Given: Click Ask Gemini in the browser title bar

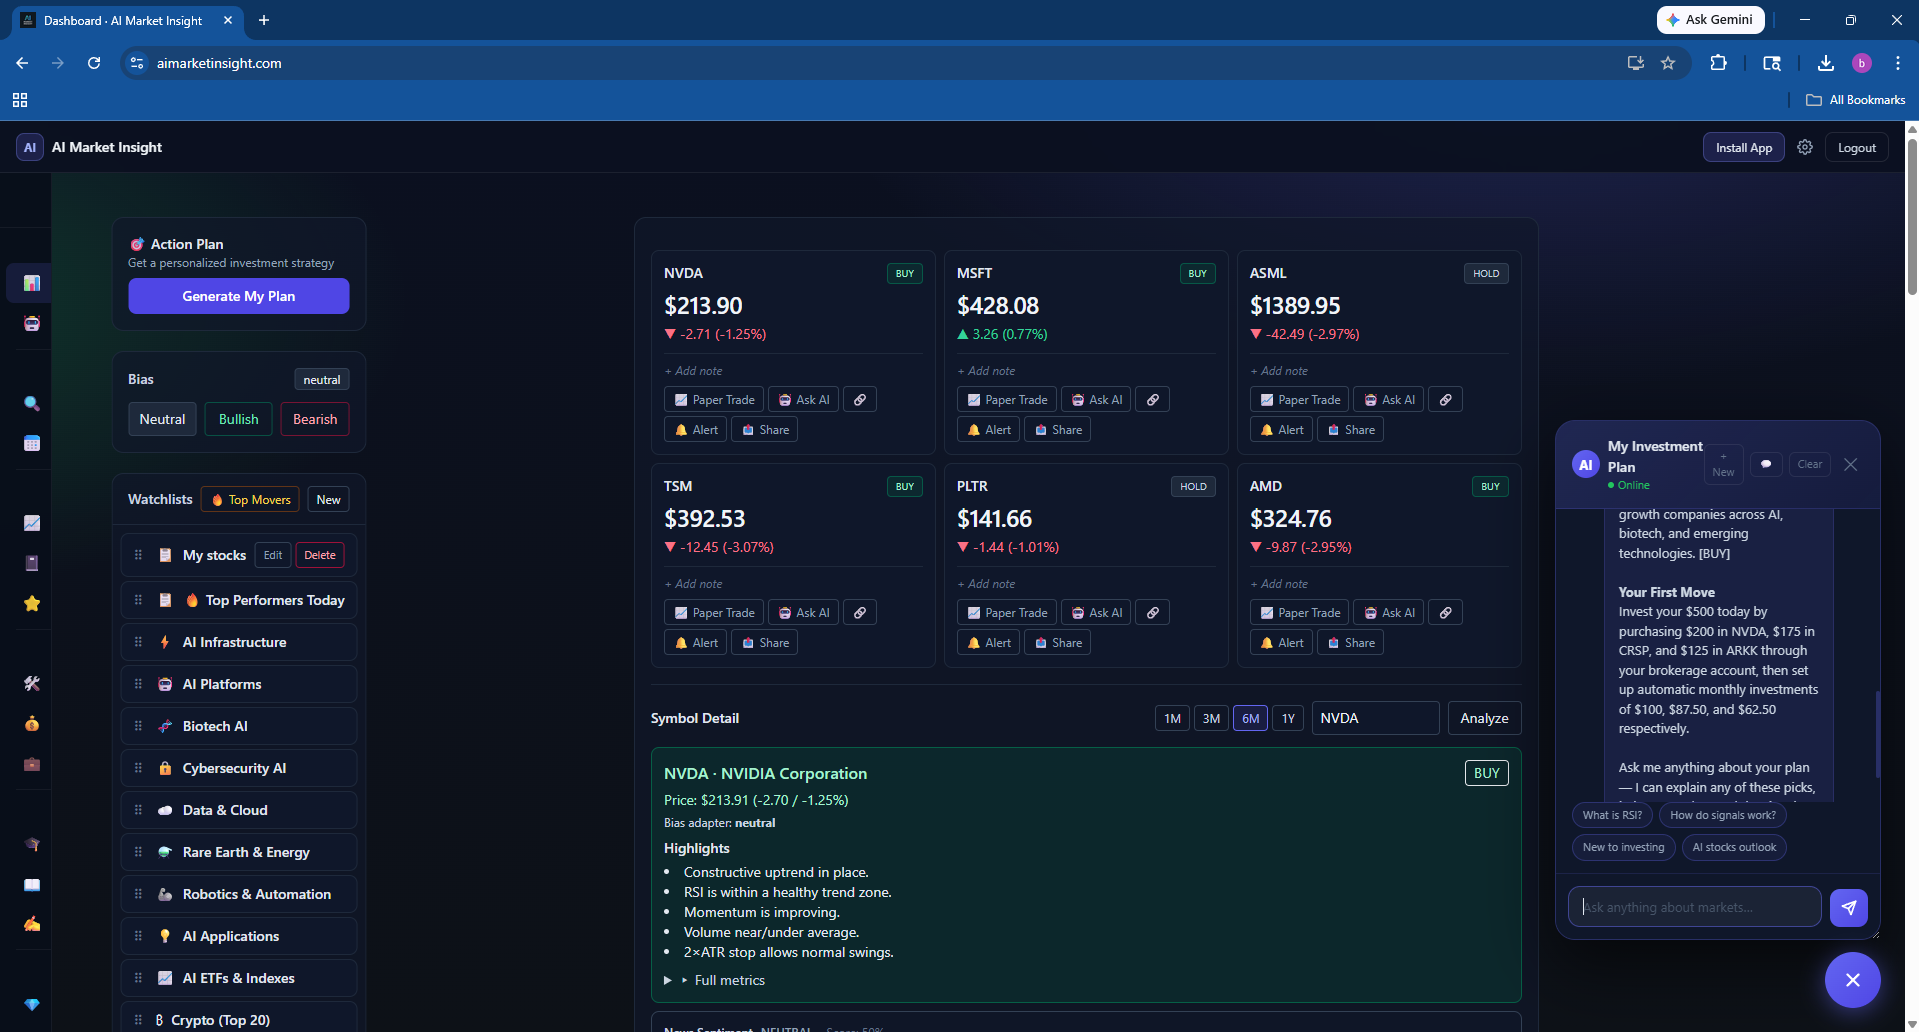Looking at the screenshot, I should pyautogui.click(x=1710, y=20).
